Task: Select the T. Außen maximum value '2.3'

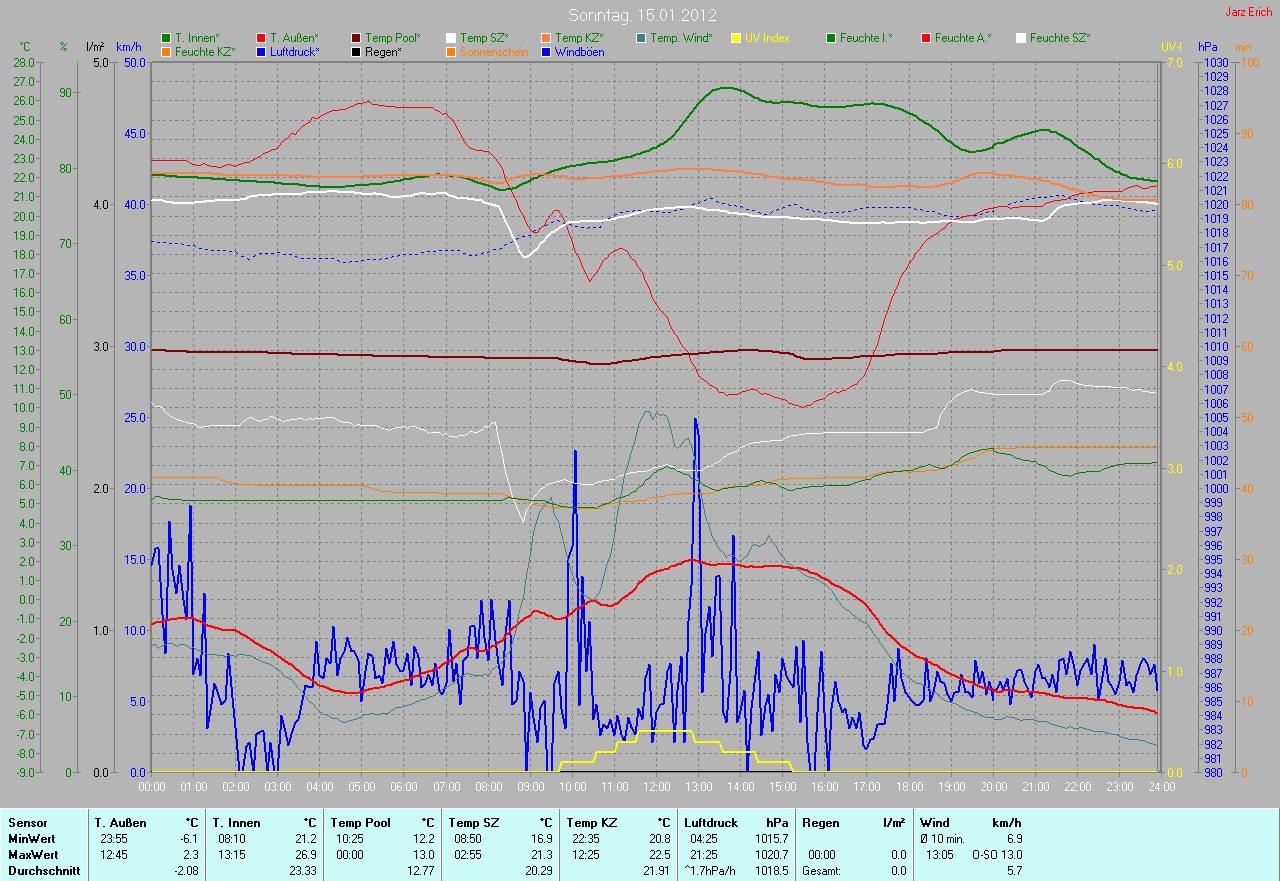Action: [x=190, y=855]
